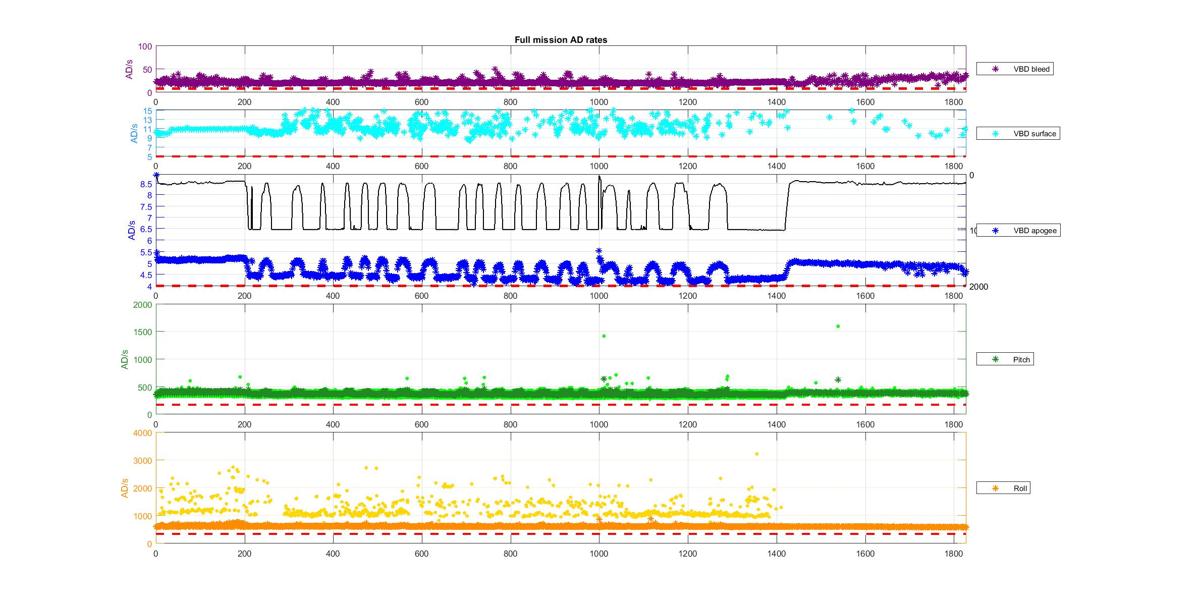Screen dimensions: 1200x611
Task: Click the cyan asterisk marker in VBD surface legend
Action: pyautogui.click(x=994, y=133)
